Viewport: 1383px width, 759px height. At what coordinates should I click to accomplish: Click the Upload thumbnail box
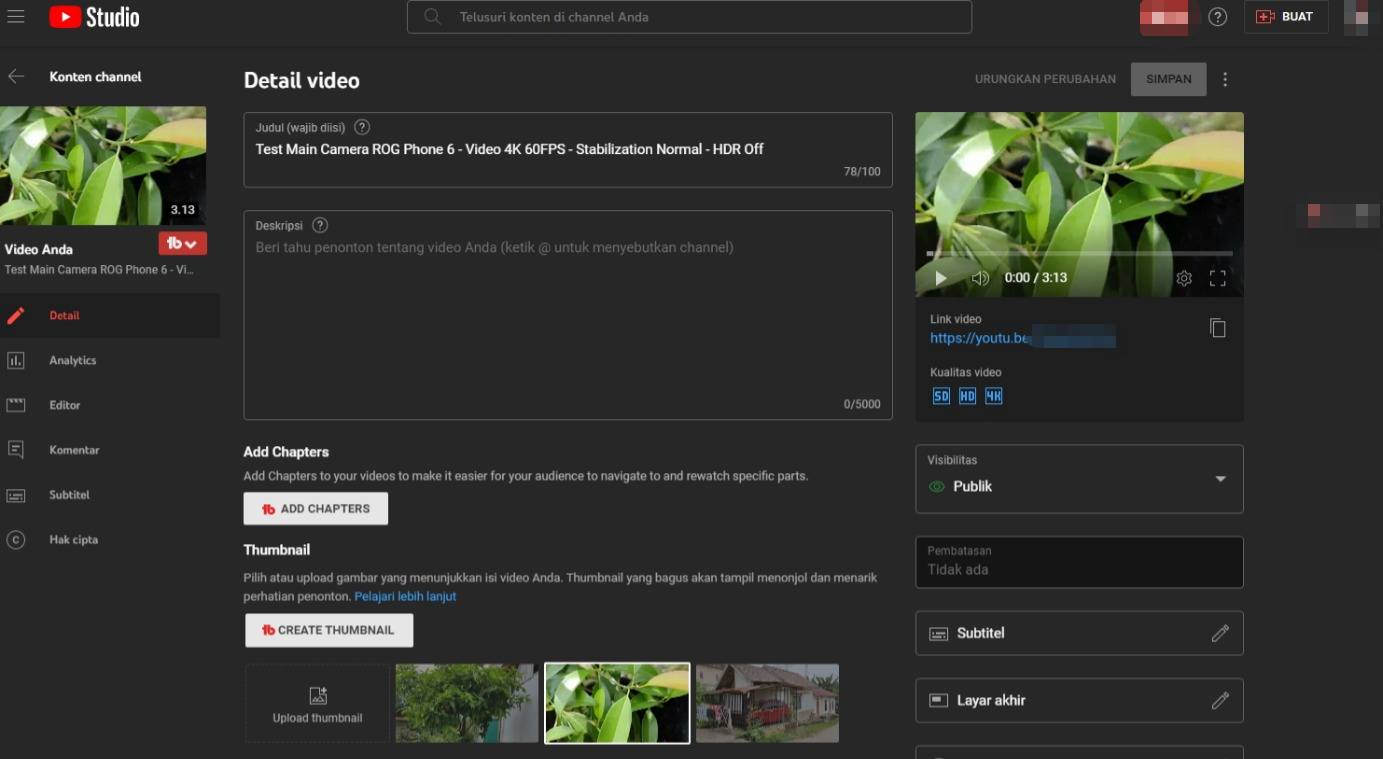click(317, 703)
